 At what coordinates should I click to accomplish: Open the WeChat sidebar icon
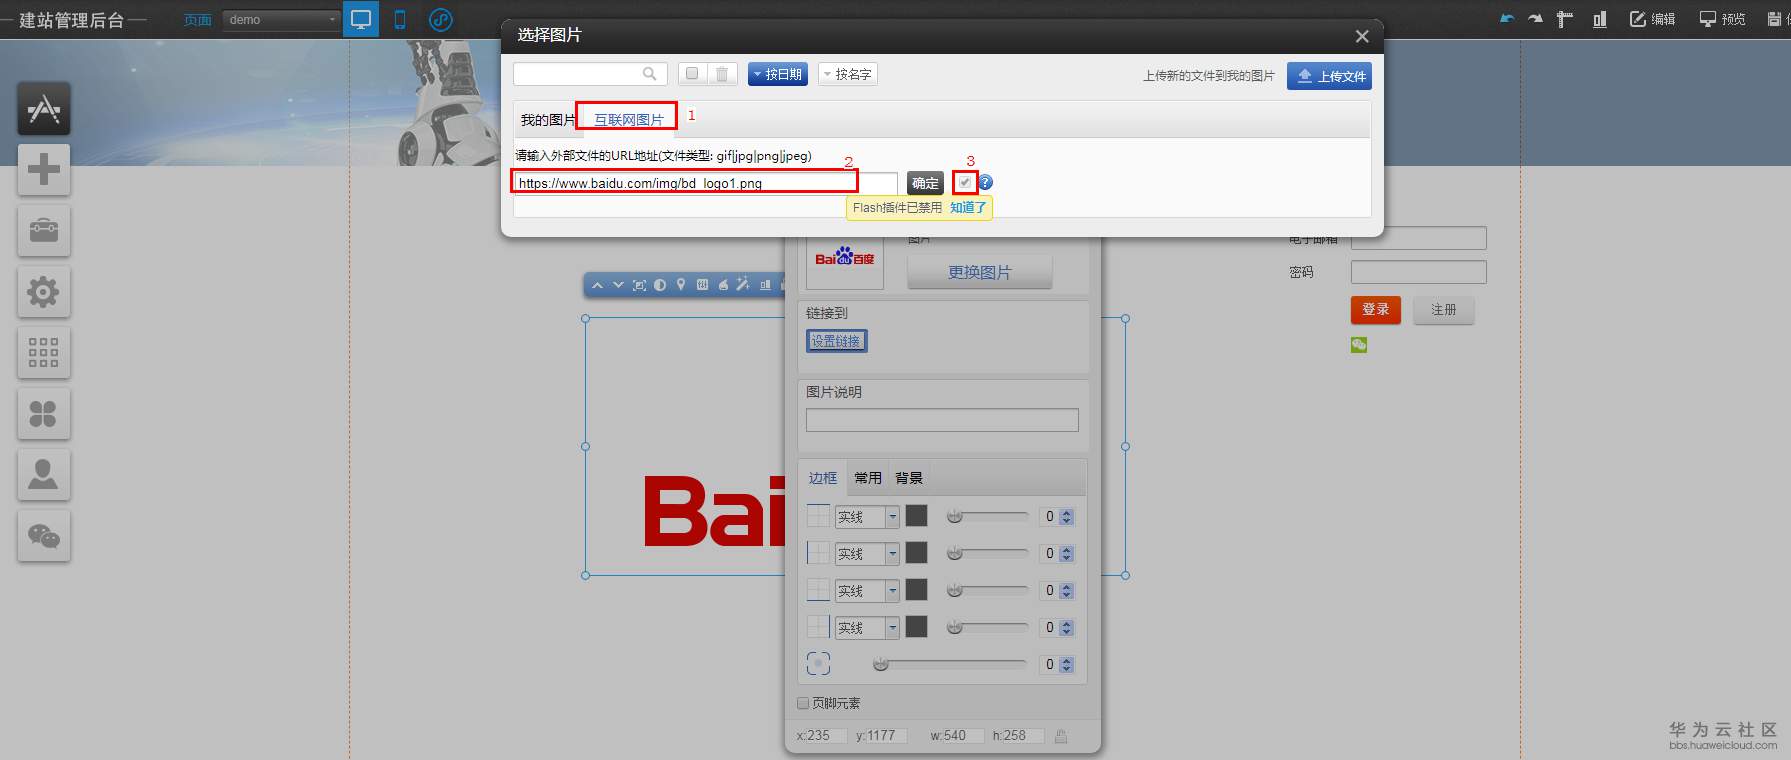pyautogui.click(x=44, y=536)
